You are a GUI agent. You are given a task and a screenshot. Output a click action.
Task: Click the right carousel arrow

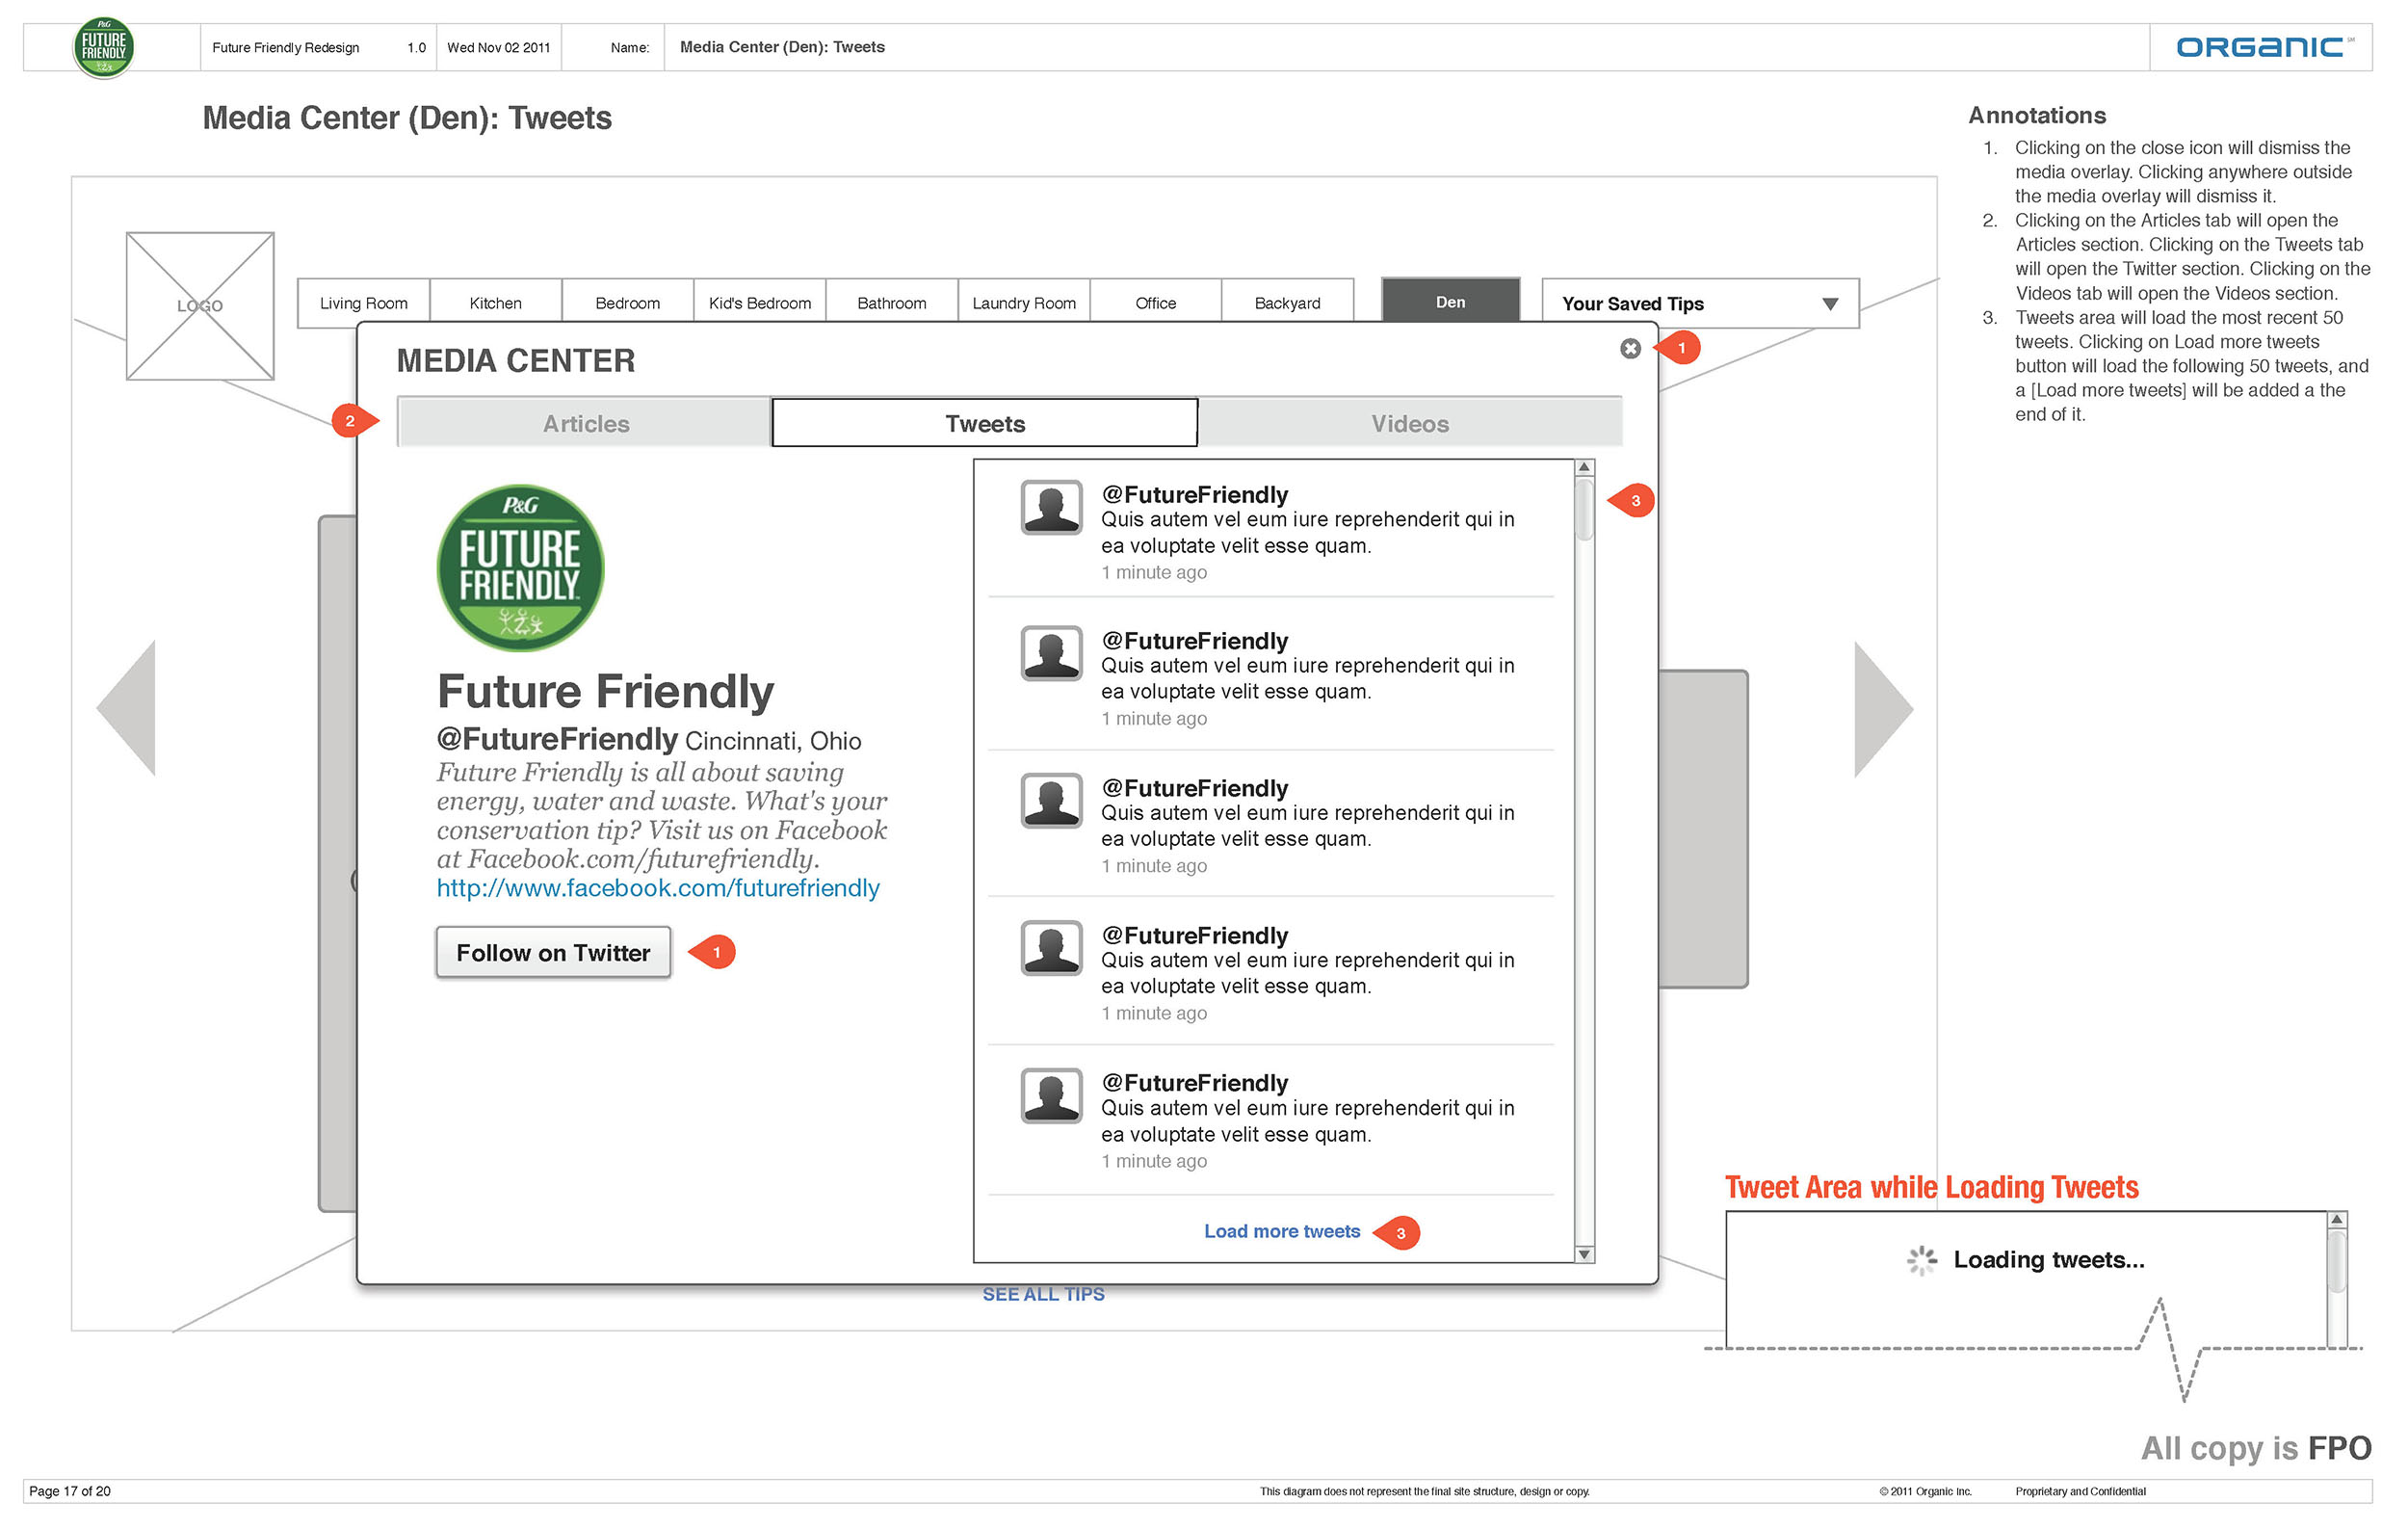tap(1884, 709)
